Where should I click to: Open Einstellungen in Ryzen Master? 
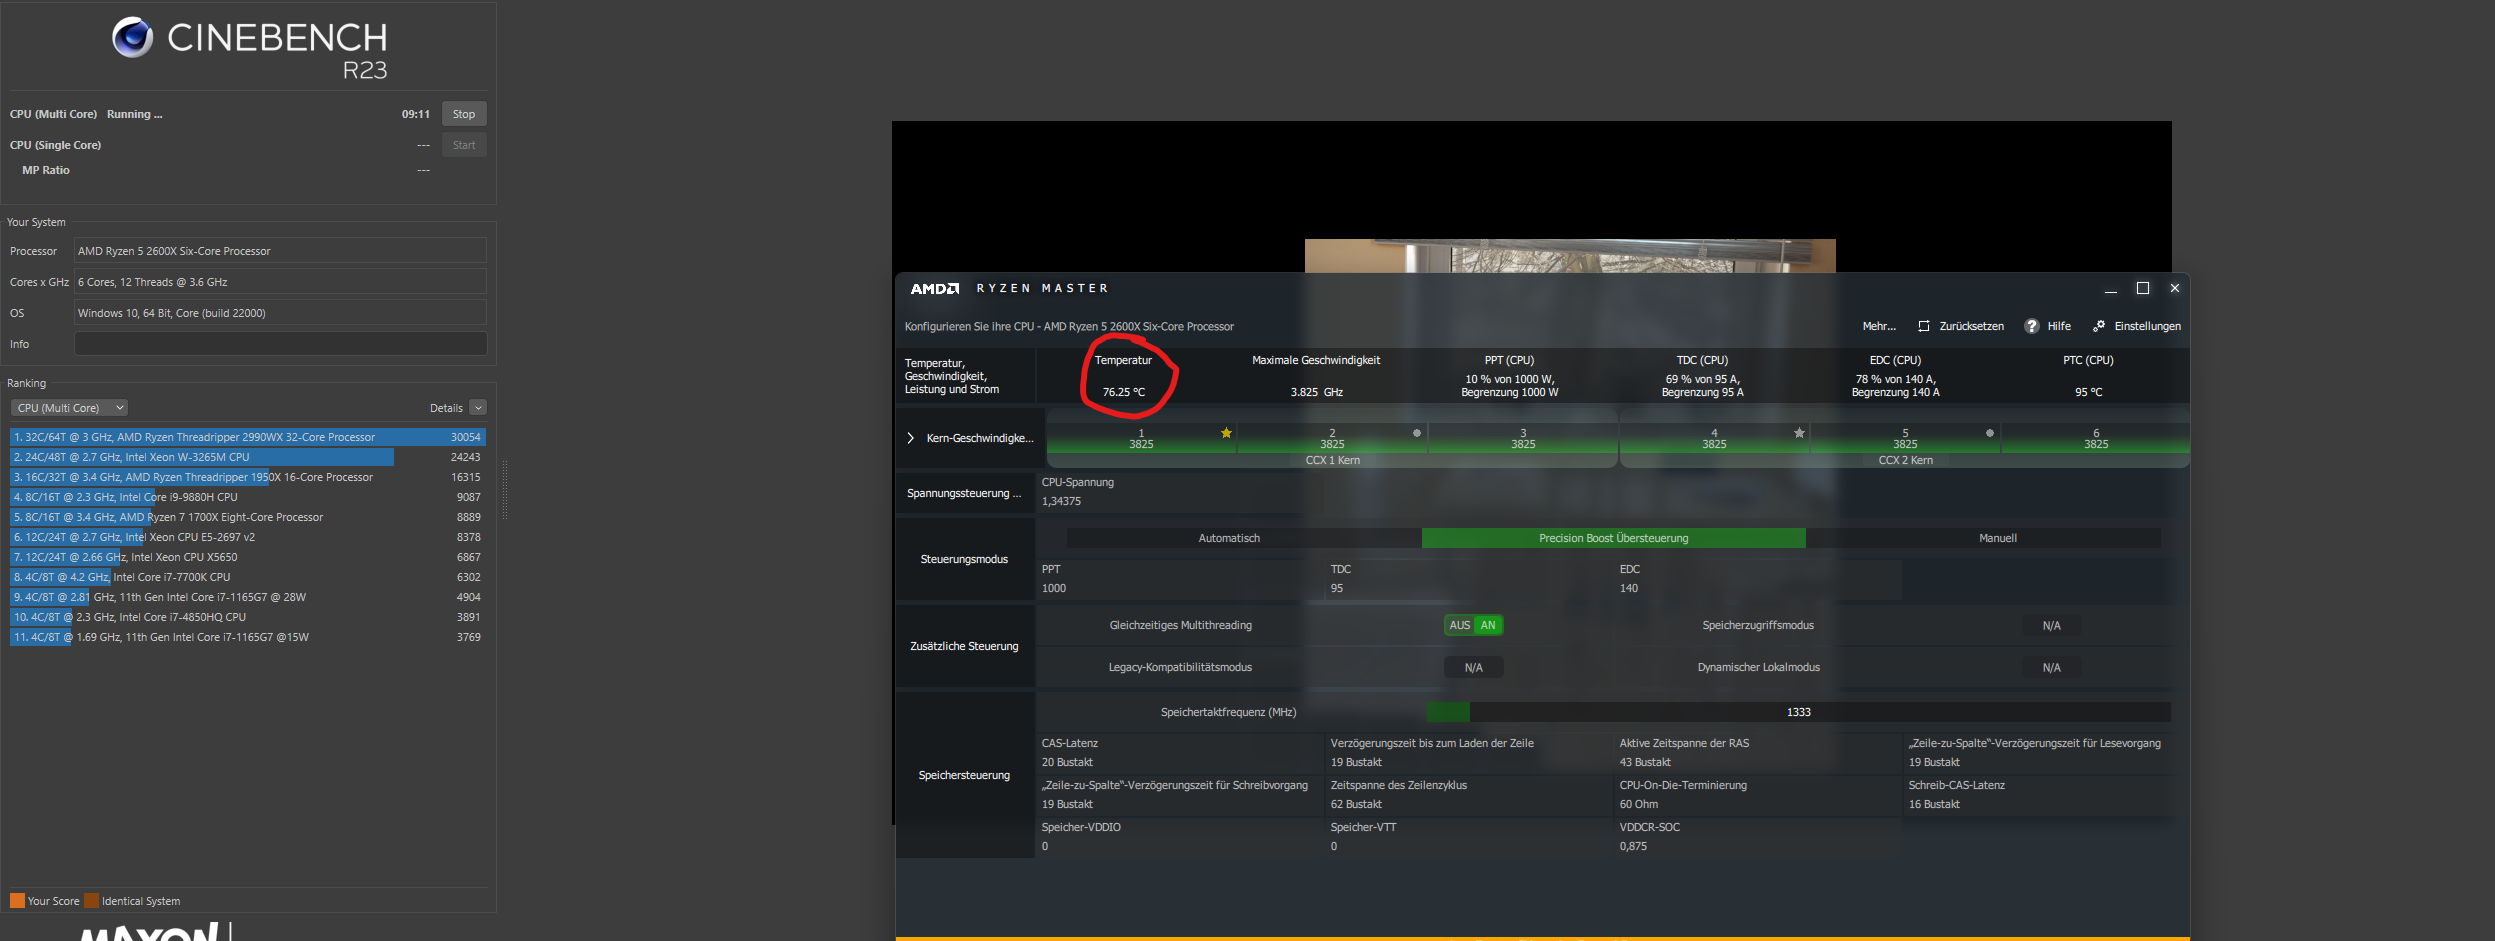[x=2147, y=326]
